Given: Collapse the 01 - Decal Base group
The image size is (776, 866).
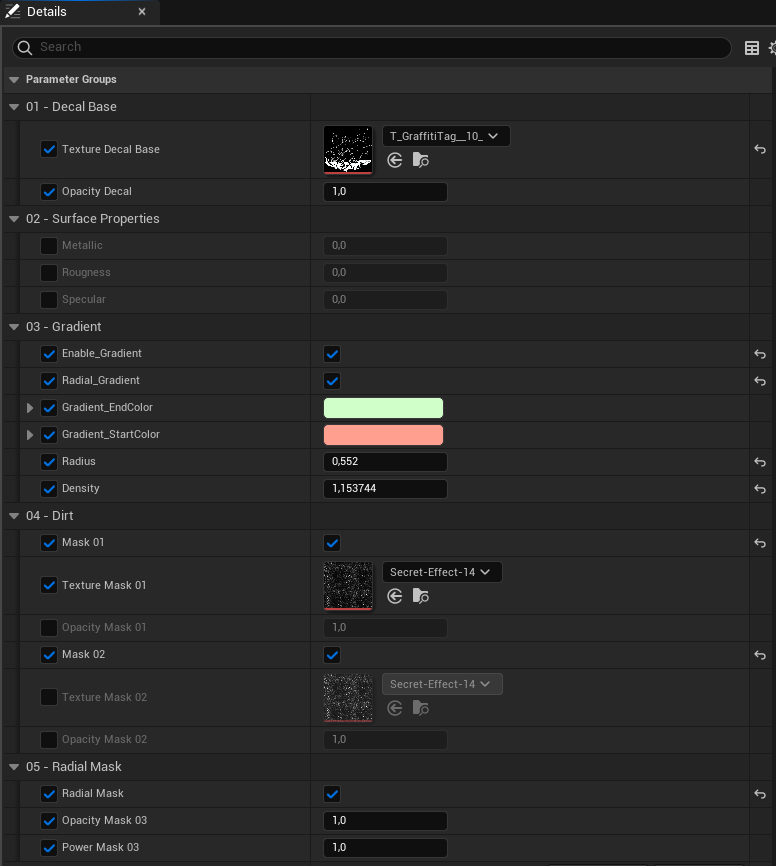Looking at the screenshot, I should [x=14, y=107].
